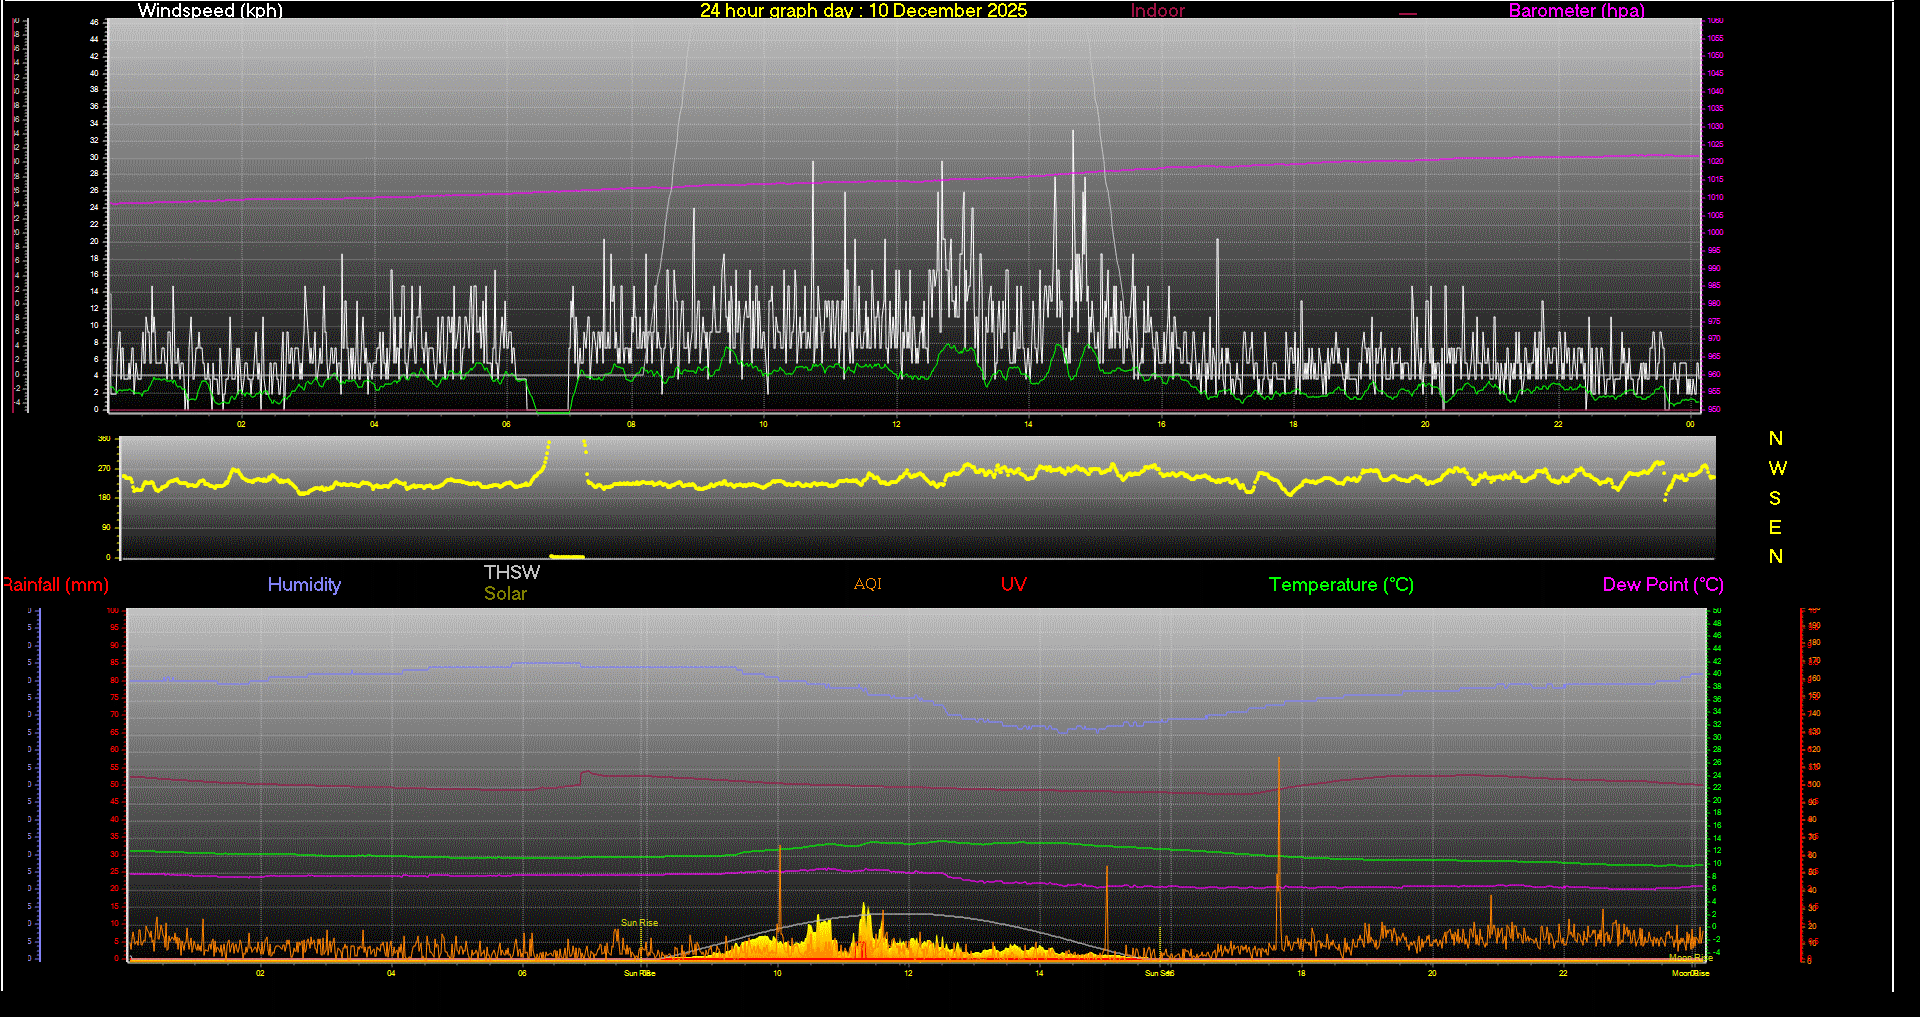The height and width of the screenshot is (1017, 1920).
Task: Click the 24 hour graph day title
Action: coord(863,11)
